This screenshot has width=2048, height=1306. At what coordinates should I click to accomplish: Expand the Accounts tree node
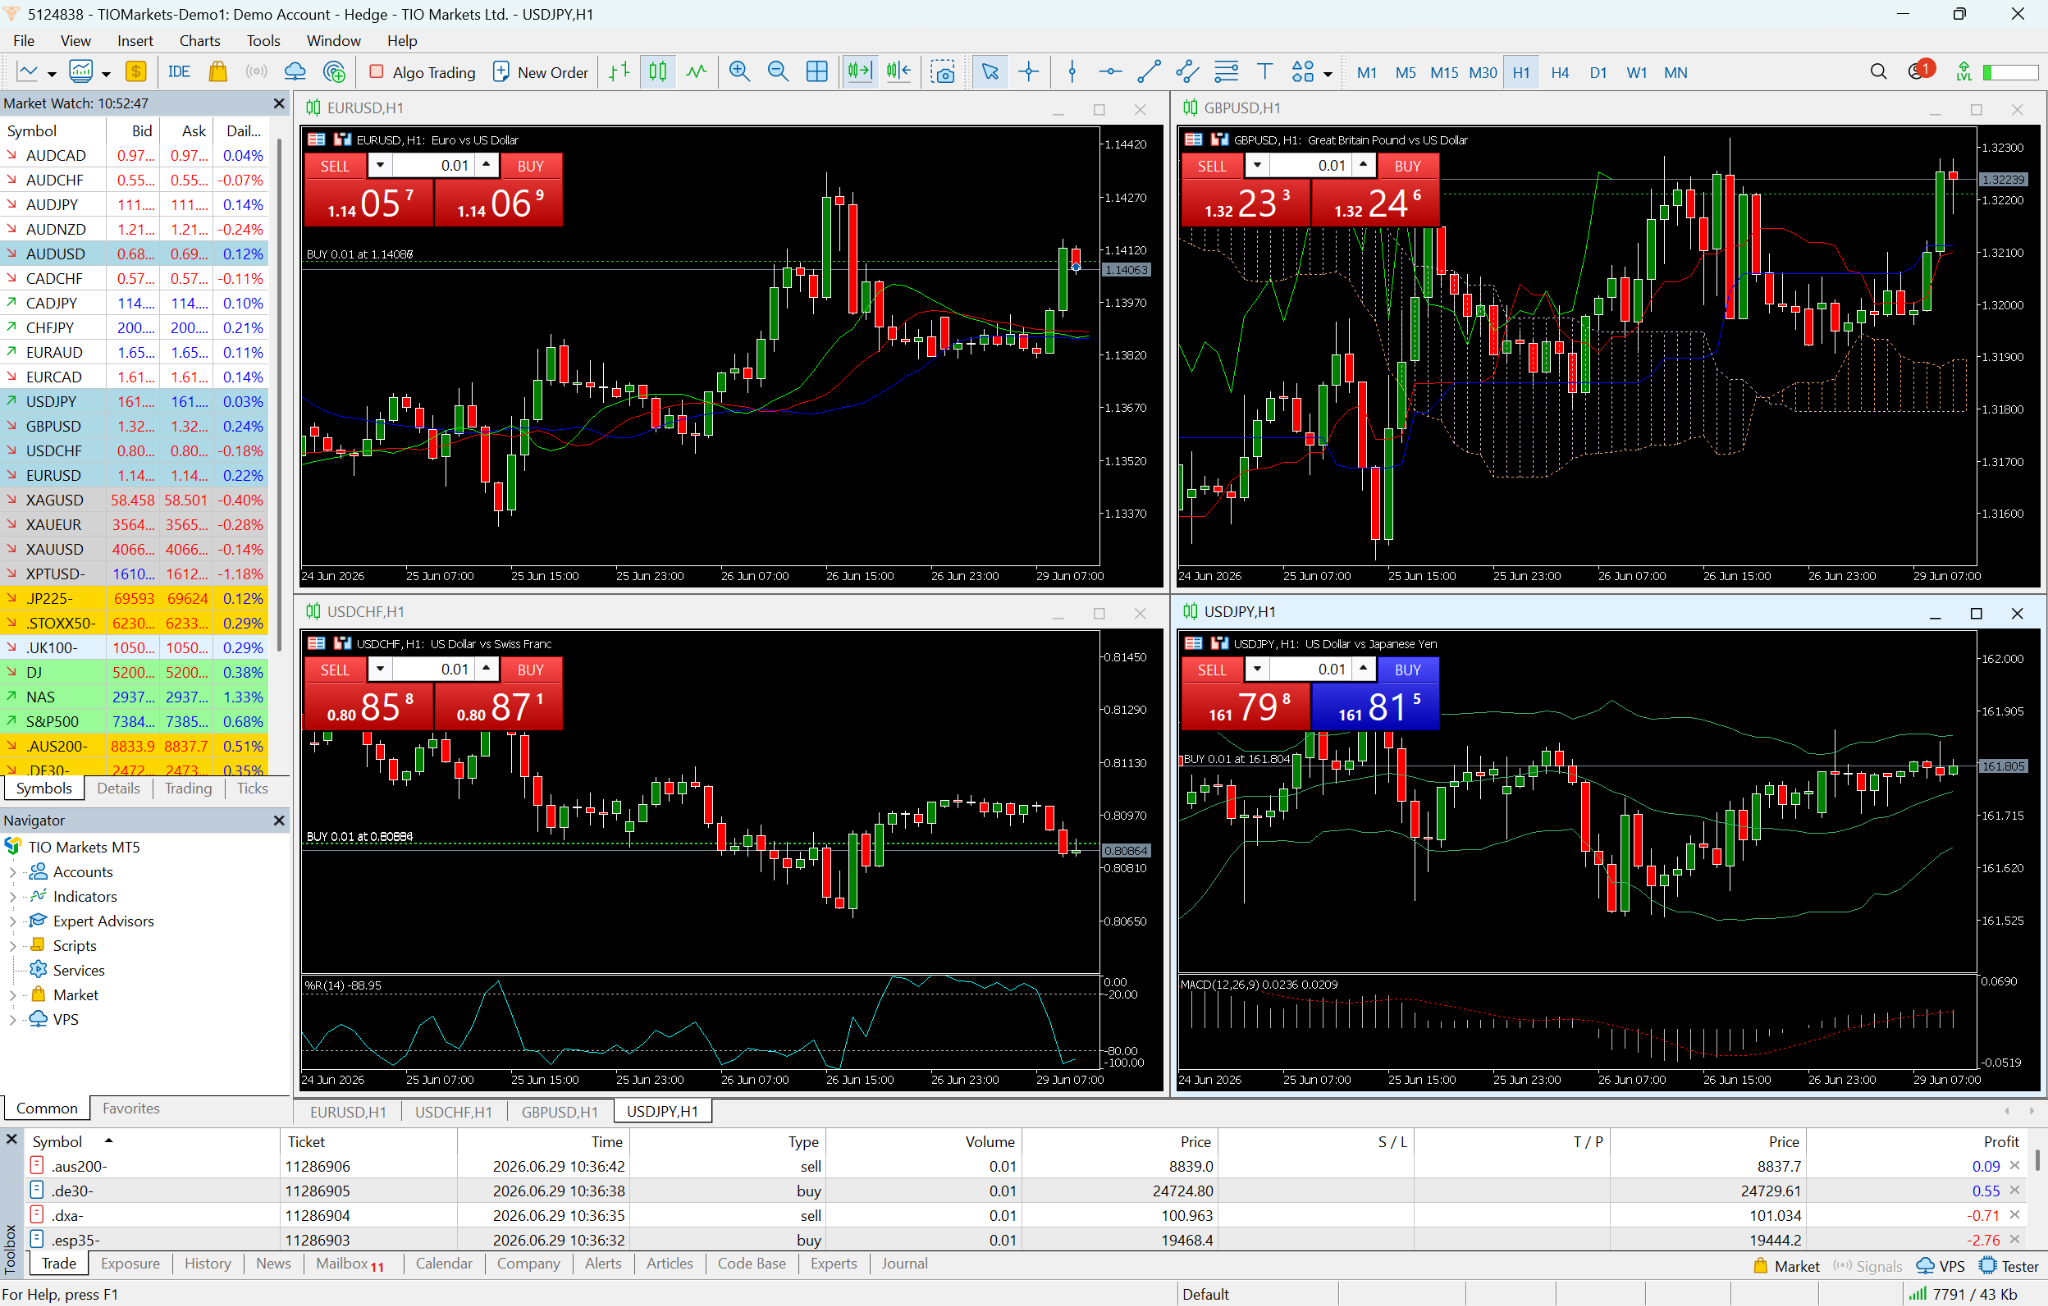coord(12,872)
